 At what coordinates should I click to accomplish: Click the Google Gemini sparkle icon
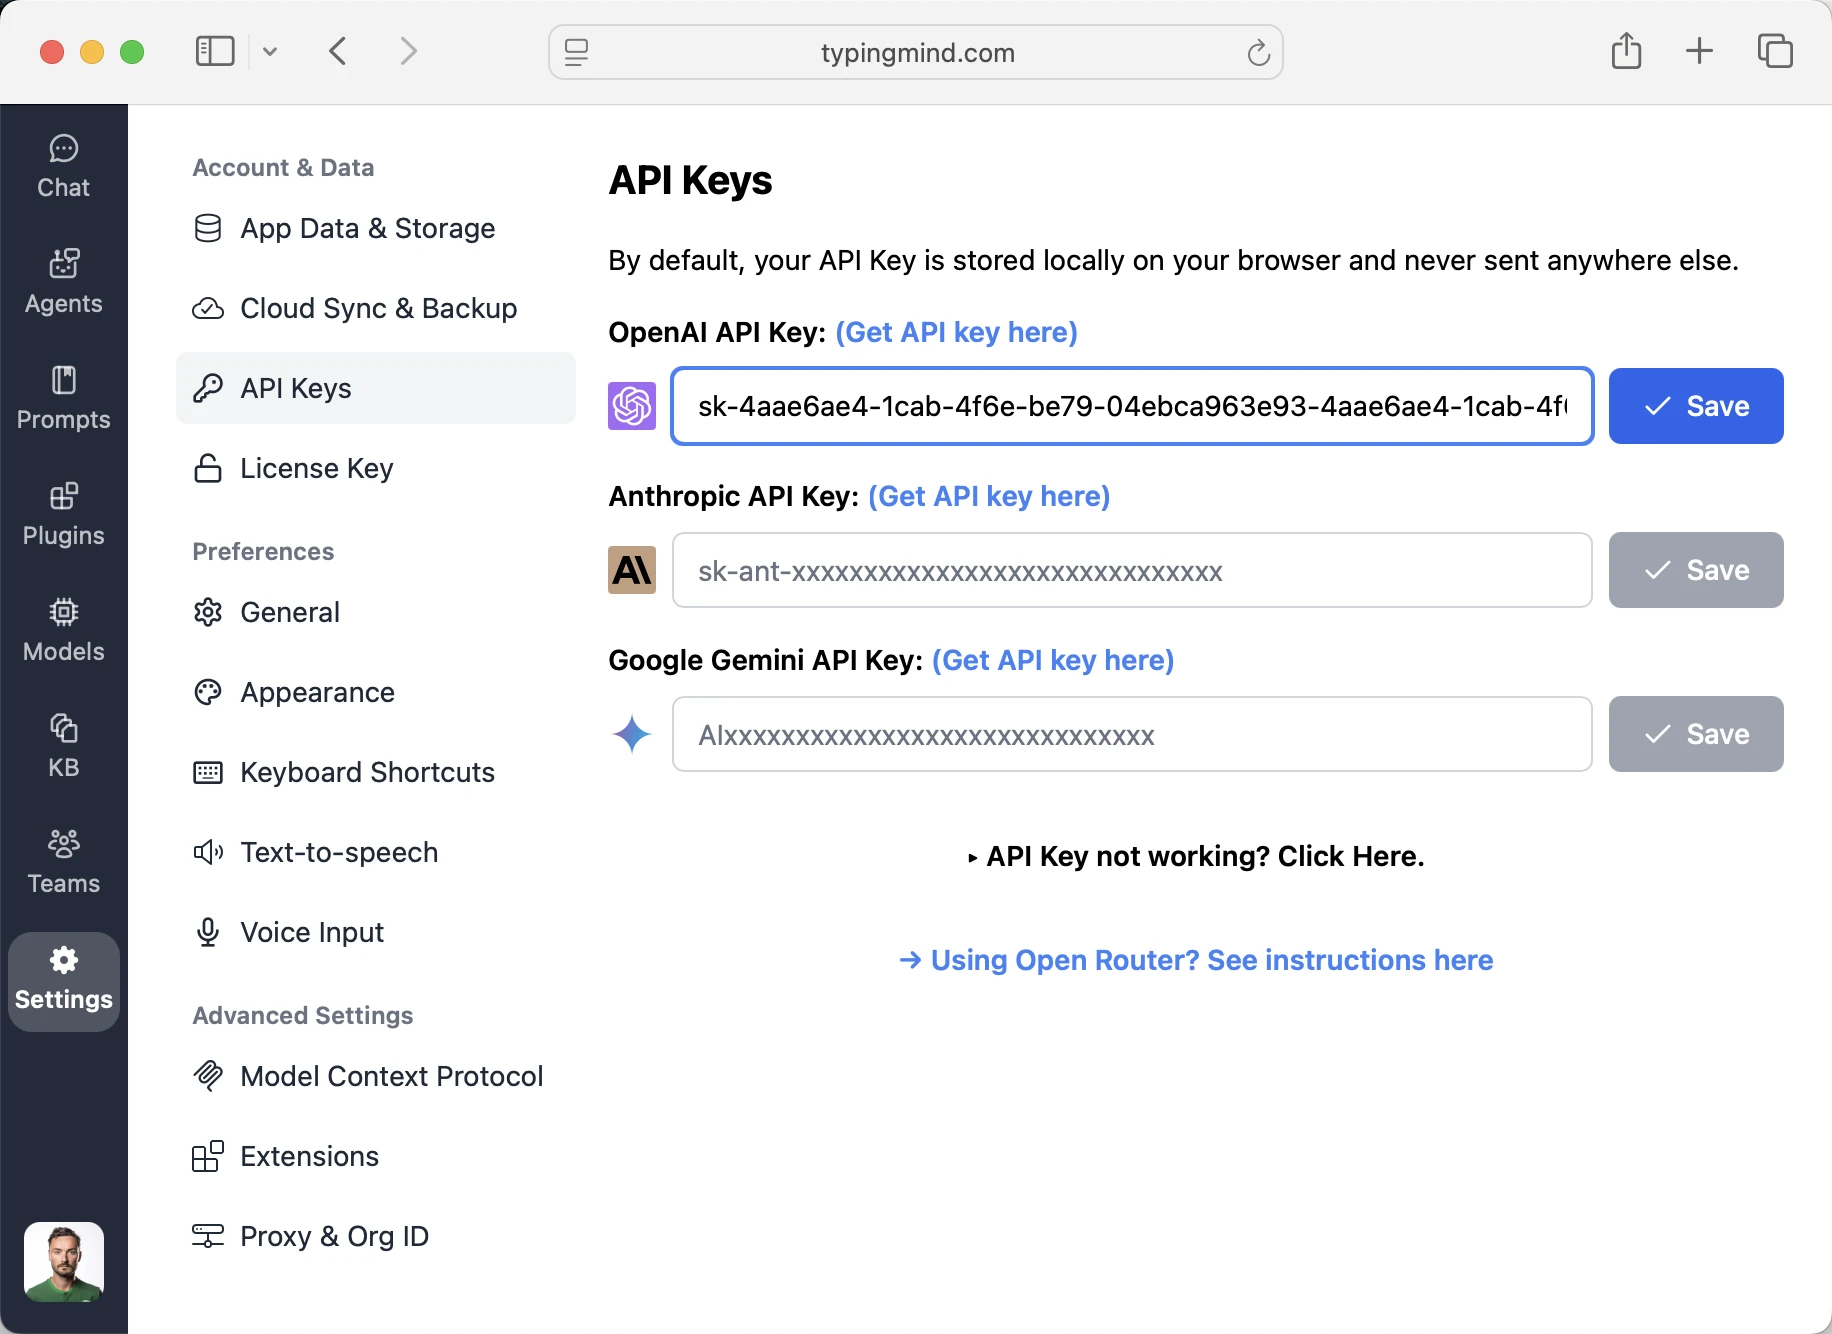pyautogui.click(x=631, y=734)
